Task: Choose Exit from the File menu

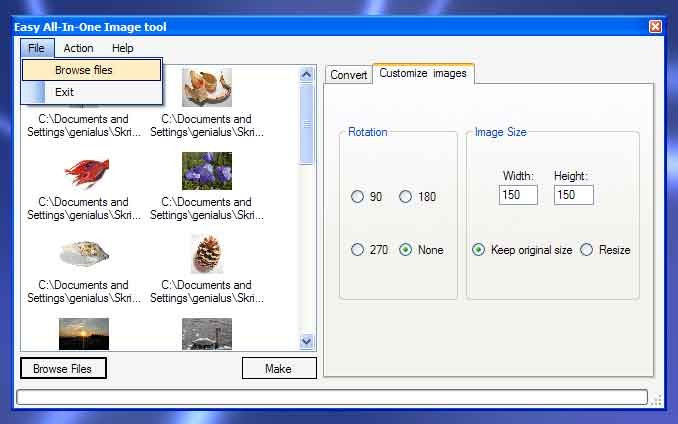Action: pos(92,92)
